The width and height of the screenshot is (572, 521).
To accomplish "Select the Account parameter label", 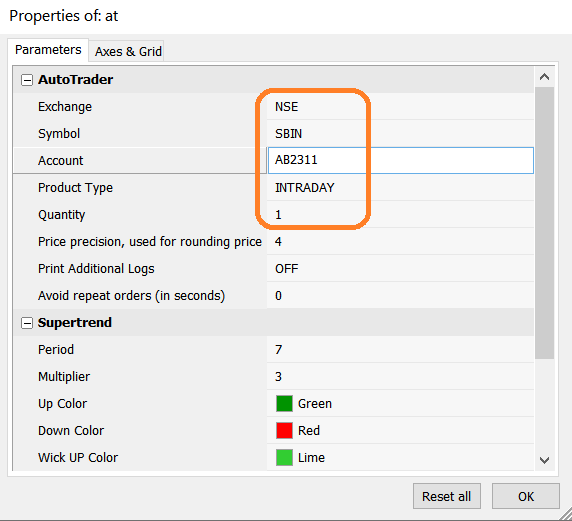I will [x=61, y=161].
